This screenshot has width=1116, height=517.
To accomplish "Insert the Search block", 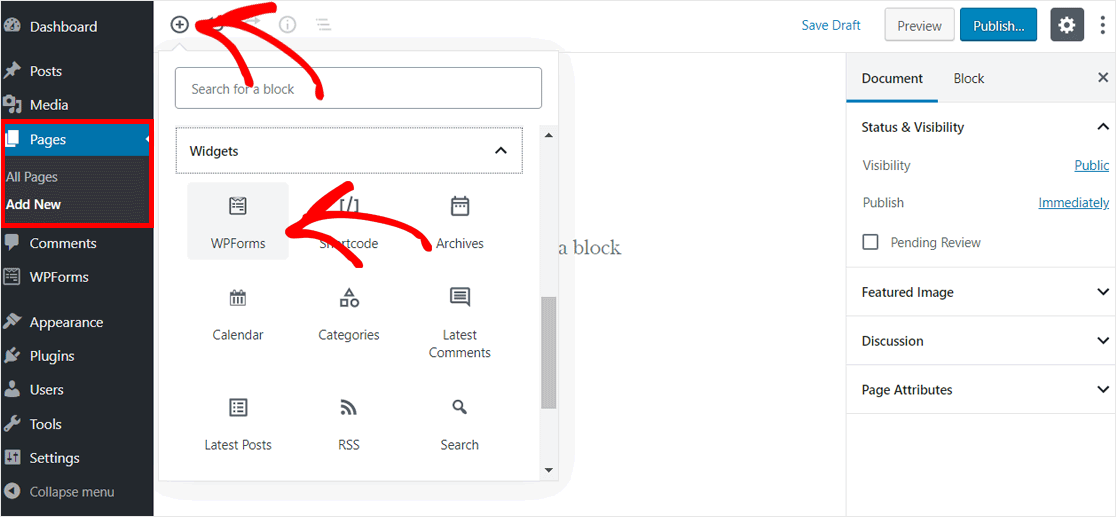I will [460, 424].
